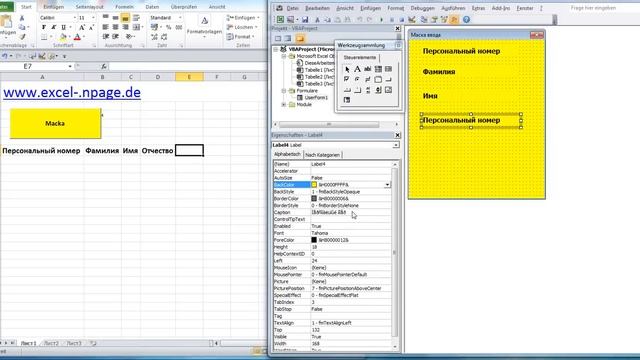
Task: Choose the OptionButton control in the toolbox
Action: point(357,79)
